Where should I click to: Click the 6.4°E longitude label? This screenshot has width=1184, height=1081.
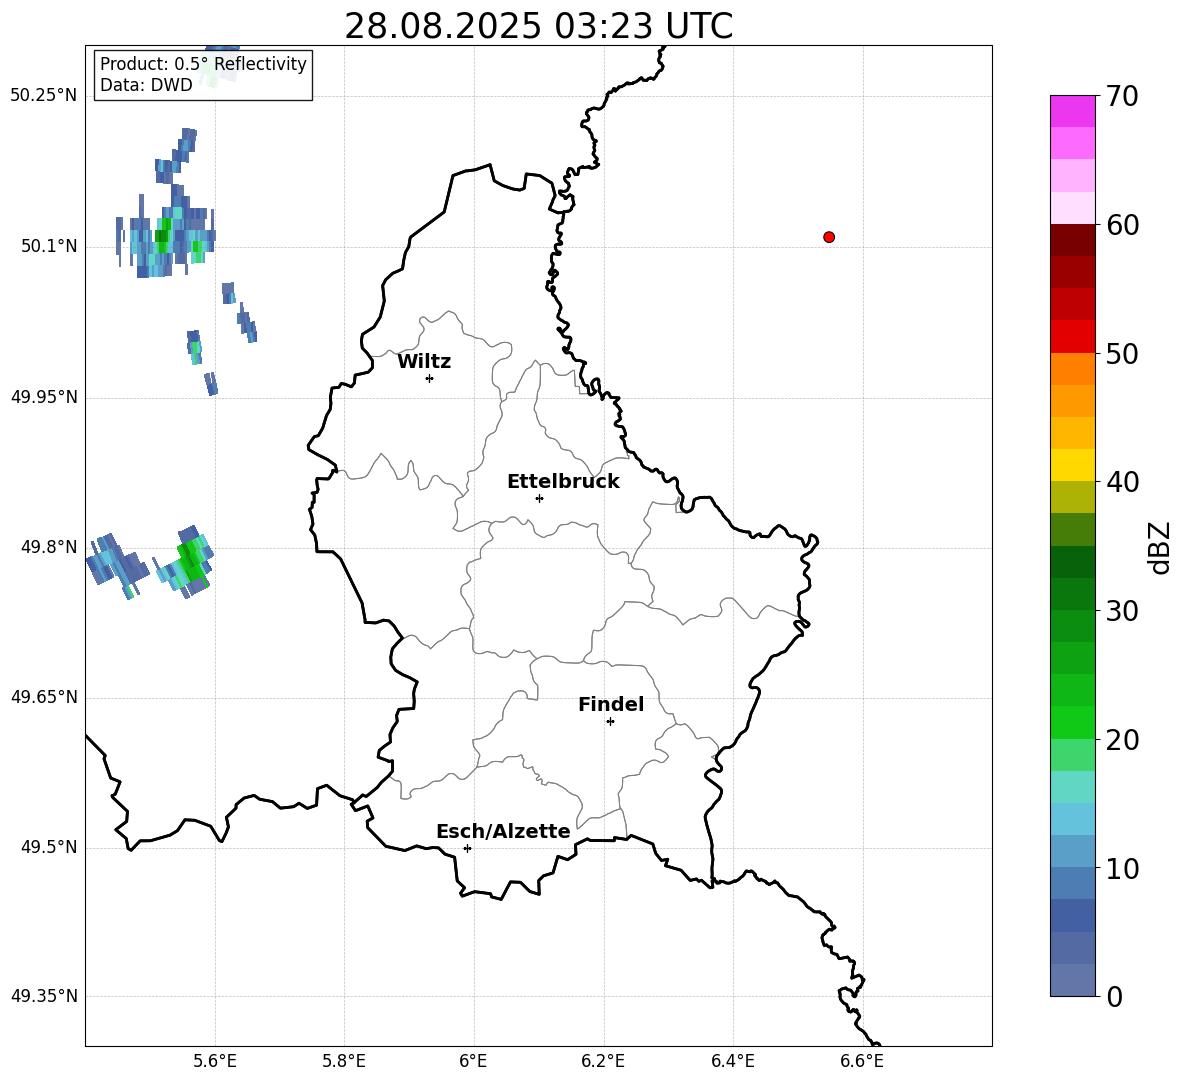(x=732, y=1061)
